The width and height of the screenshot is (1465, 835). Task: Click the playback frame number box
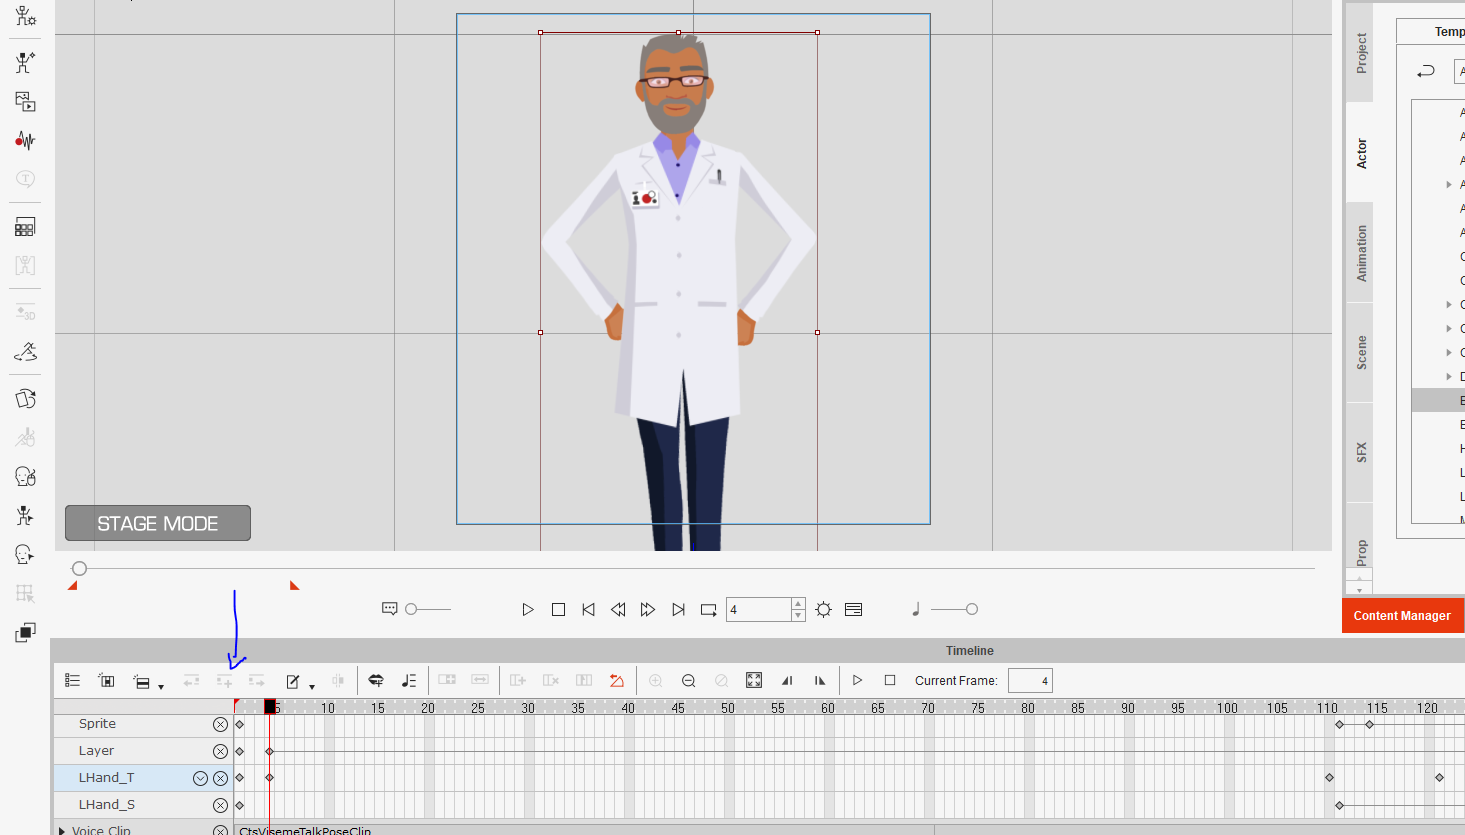[759, 610]
